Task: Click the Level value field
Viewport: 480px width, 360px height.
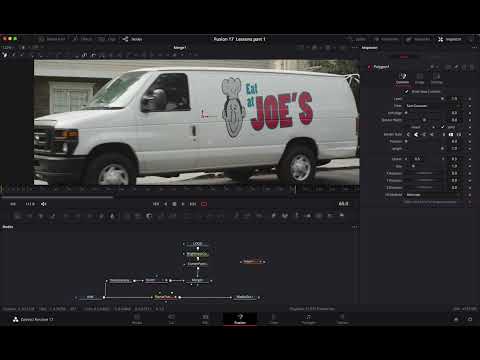Action: click(455, 99)
